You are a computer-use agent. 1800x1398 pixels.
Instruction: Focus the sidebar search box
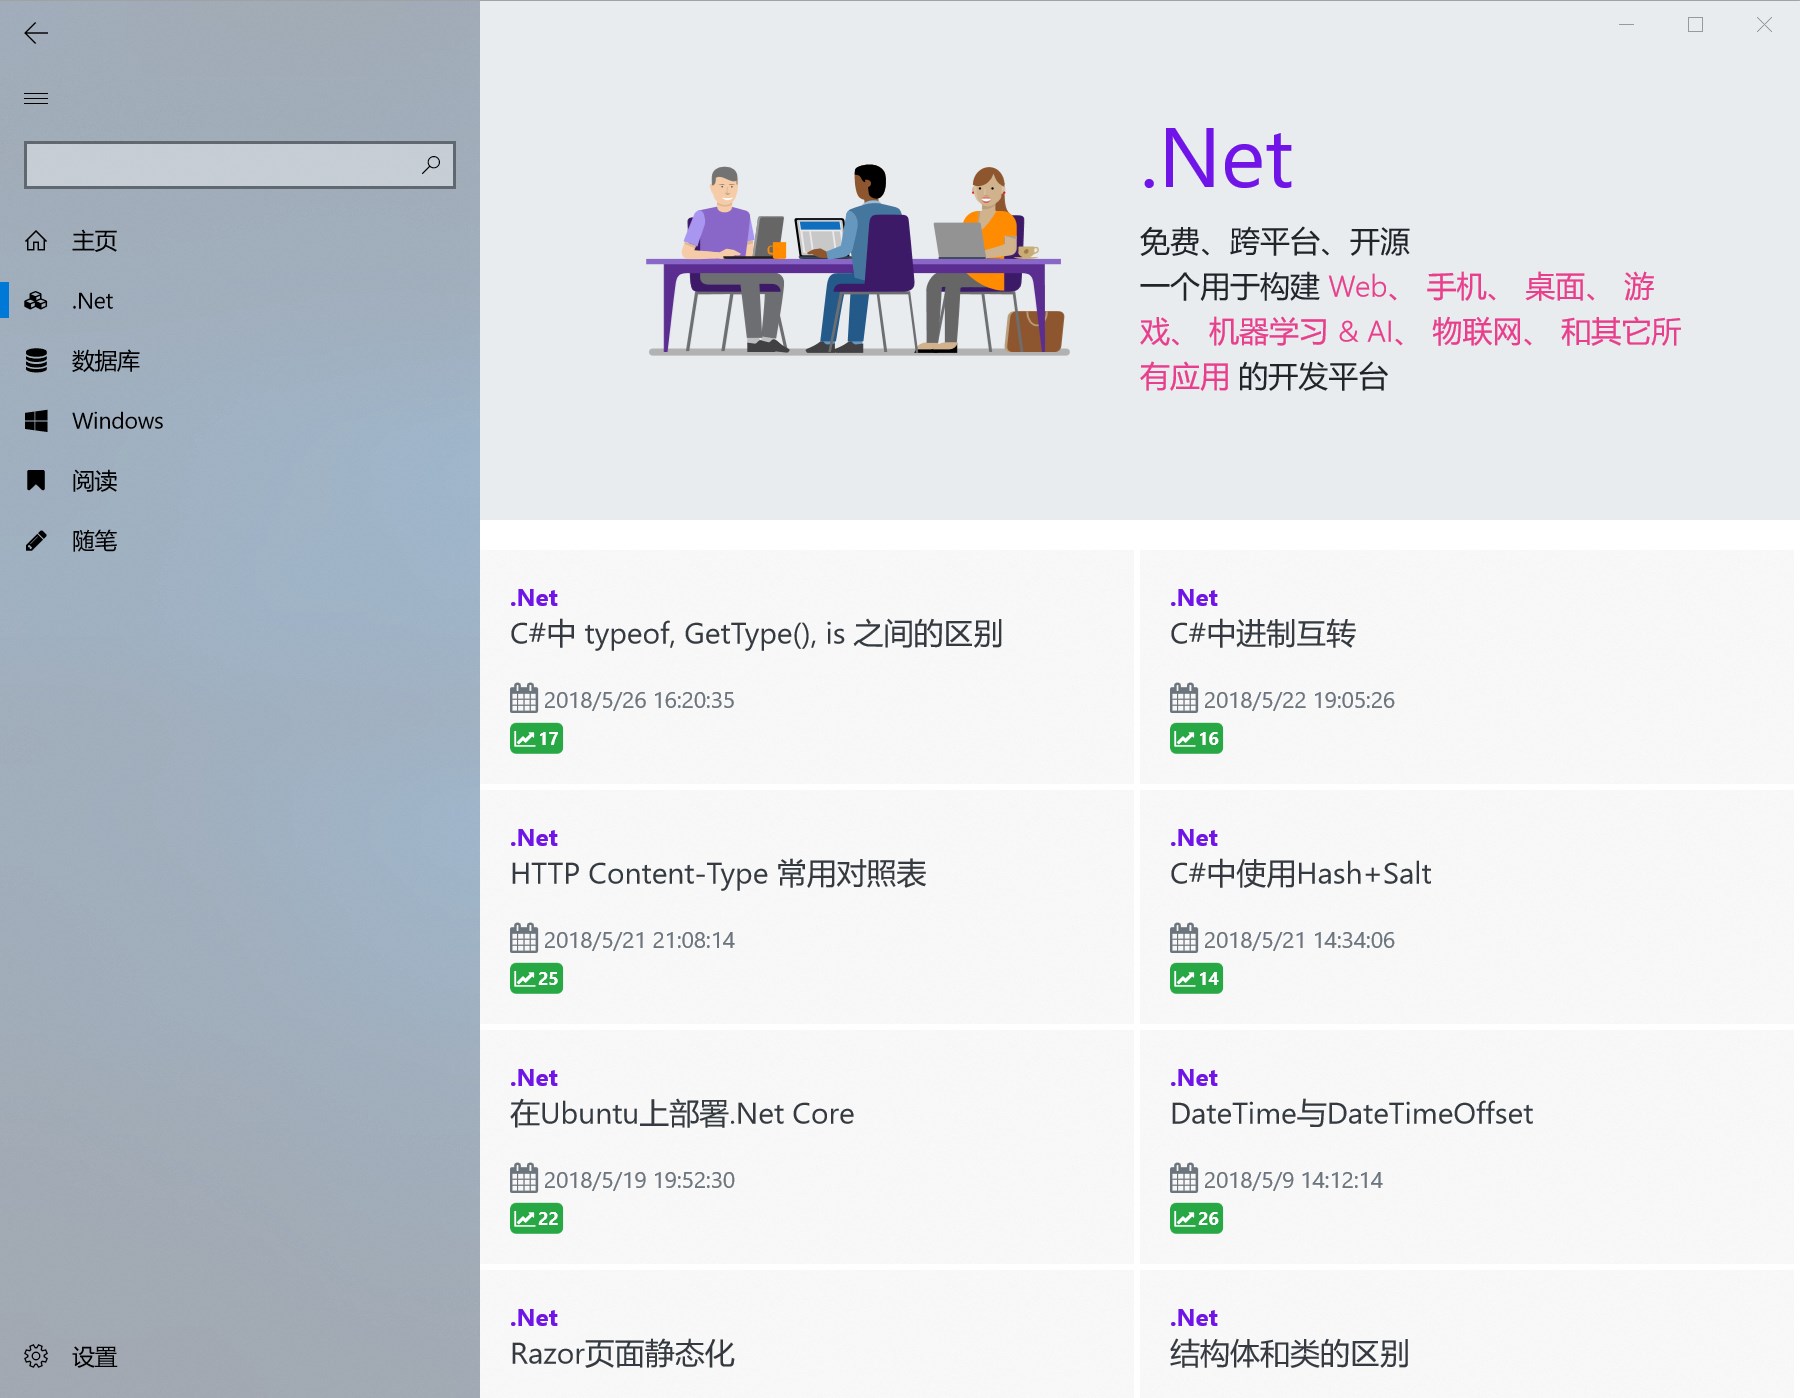(x=240, y=165)
